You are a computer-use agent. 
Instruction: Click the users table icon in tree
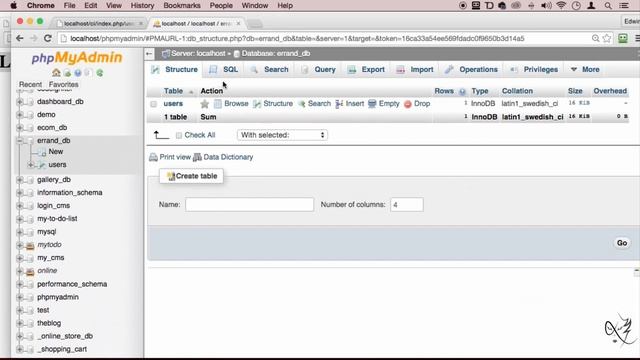click(x=42, y=165)
